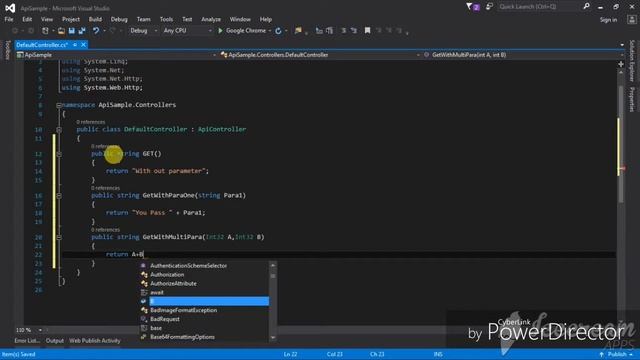Pin the DefaultController.cs tab
The image size is (640, 360).
tap(75, 45)
